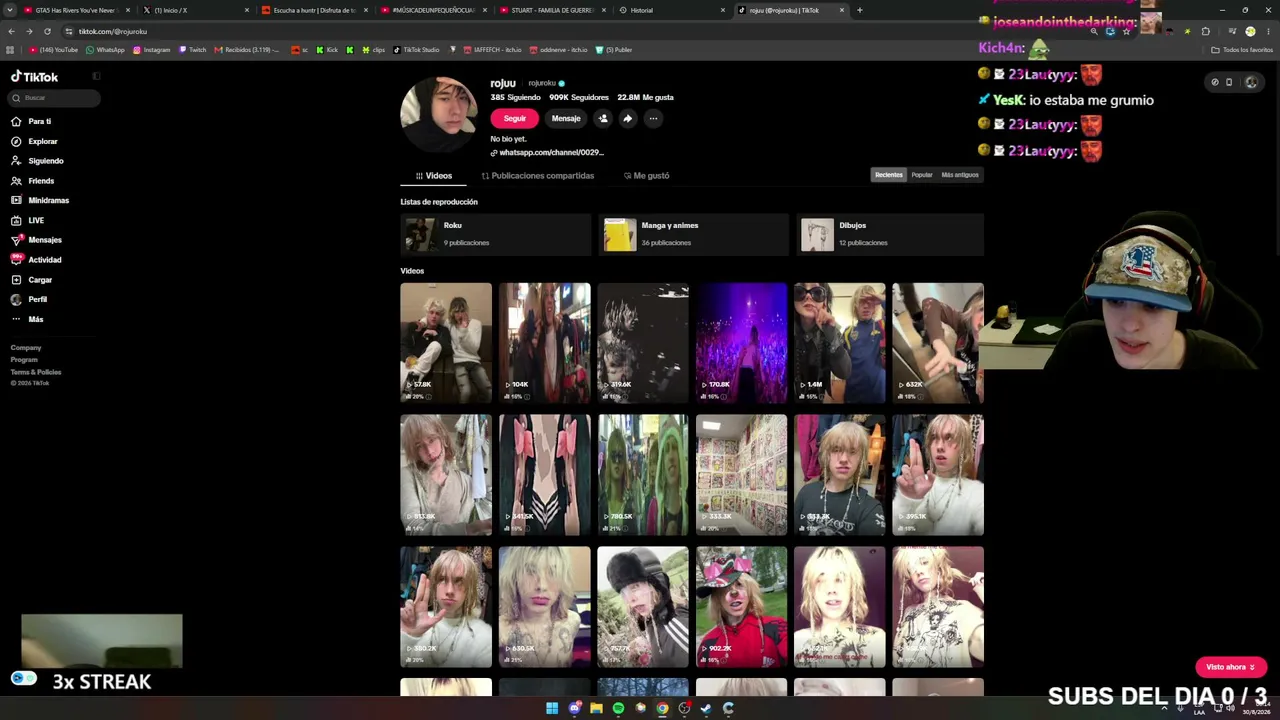Image resolution: width=1280 pixels, height=720 pixels.
Task: Click the rojuu profile avatar
Action: coord(439,114)
